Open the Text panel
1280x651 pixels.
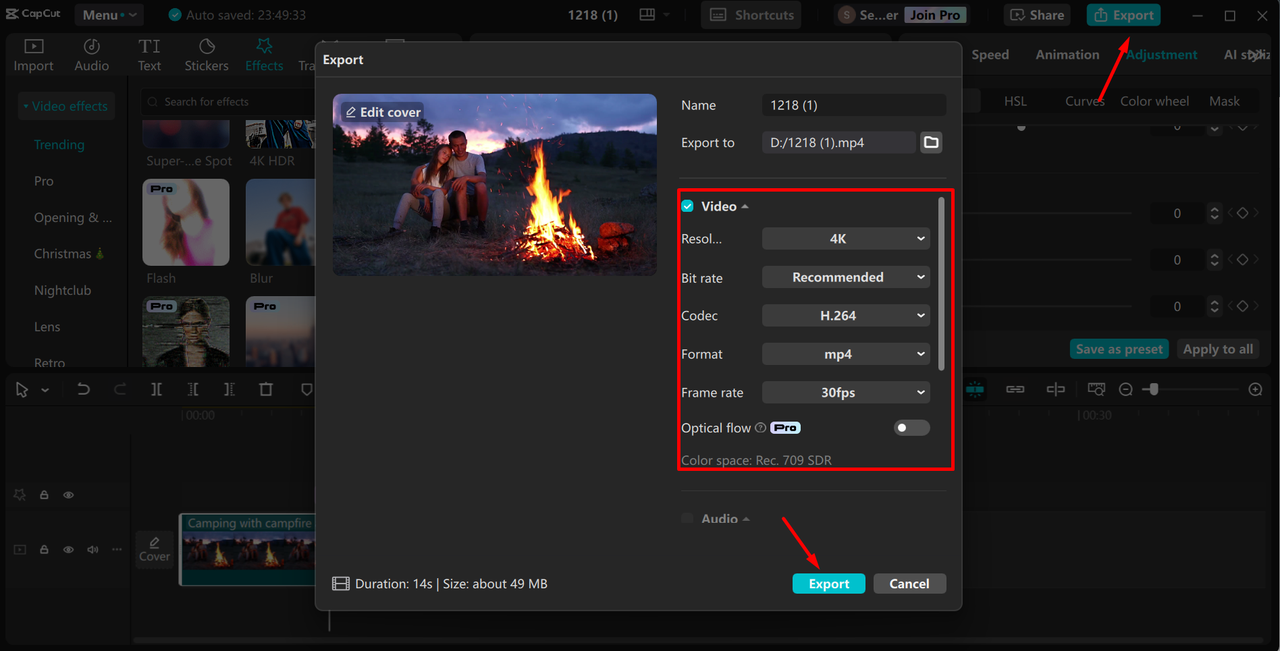149,55
